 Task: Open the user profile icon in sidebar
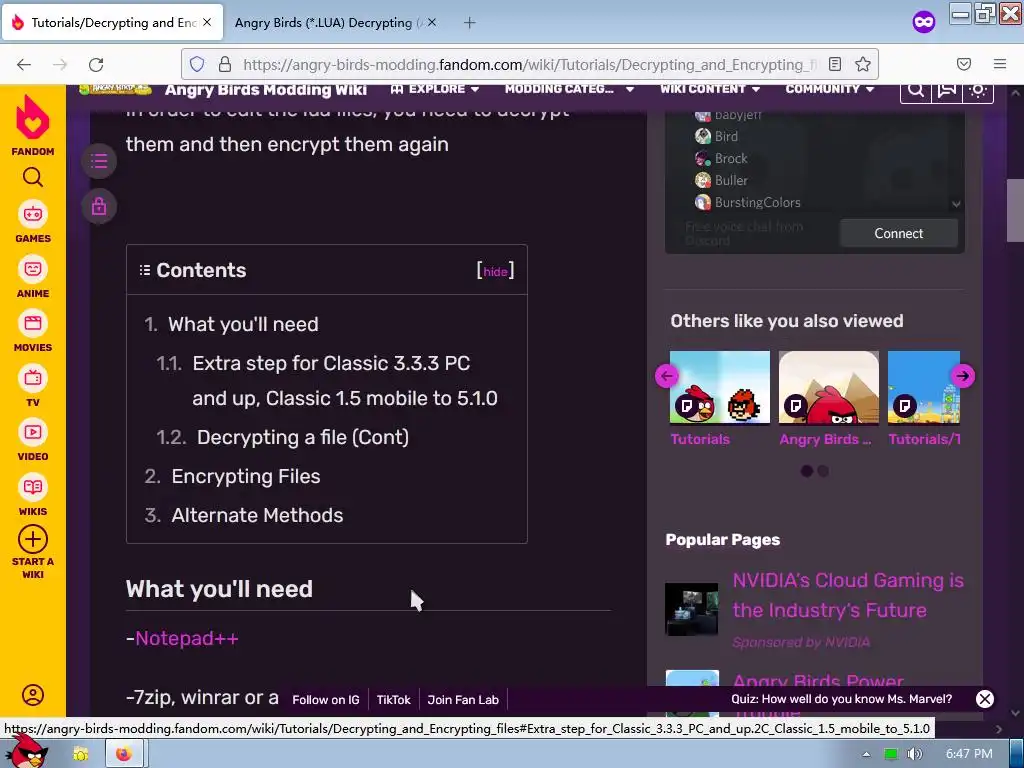[x=33, y=695]
